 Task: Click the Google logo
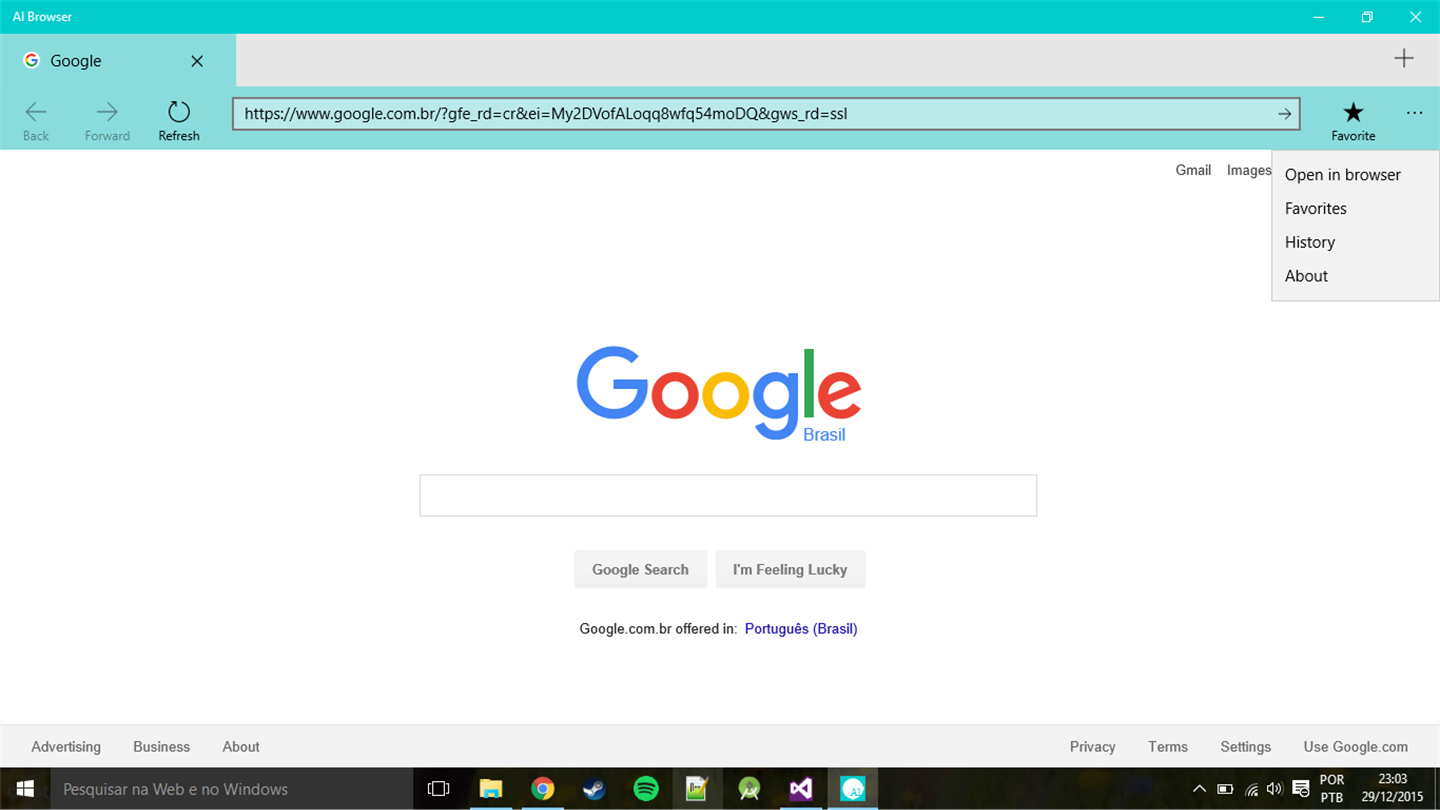[719, 393]
